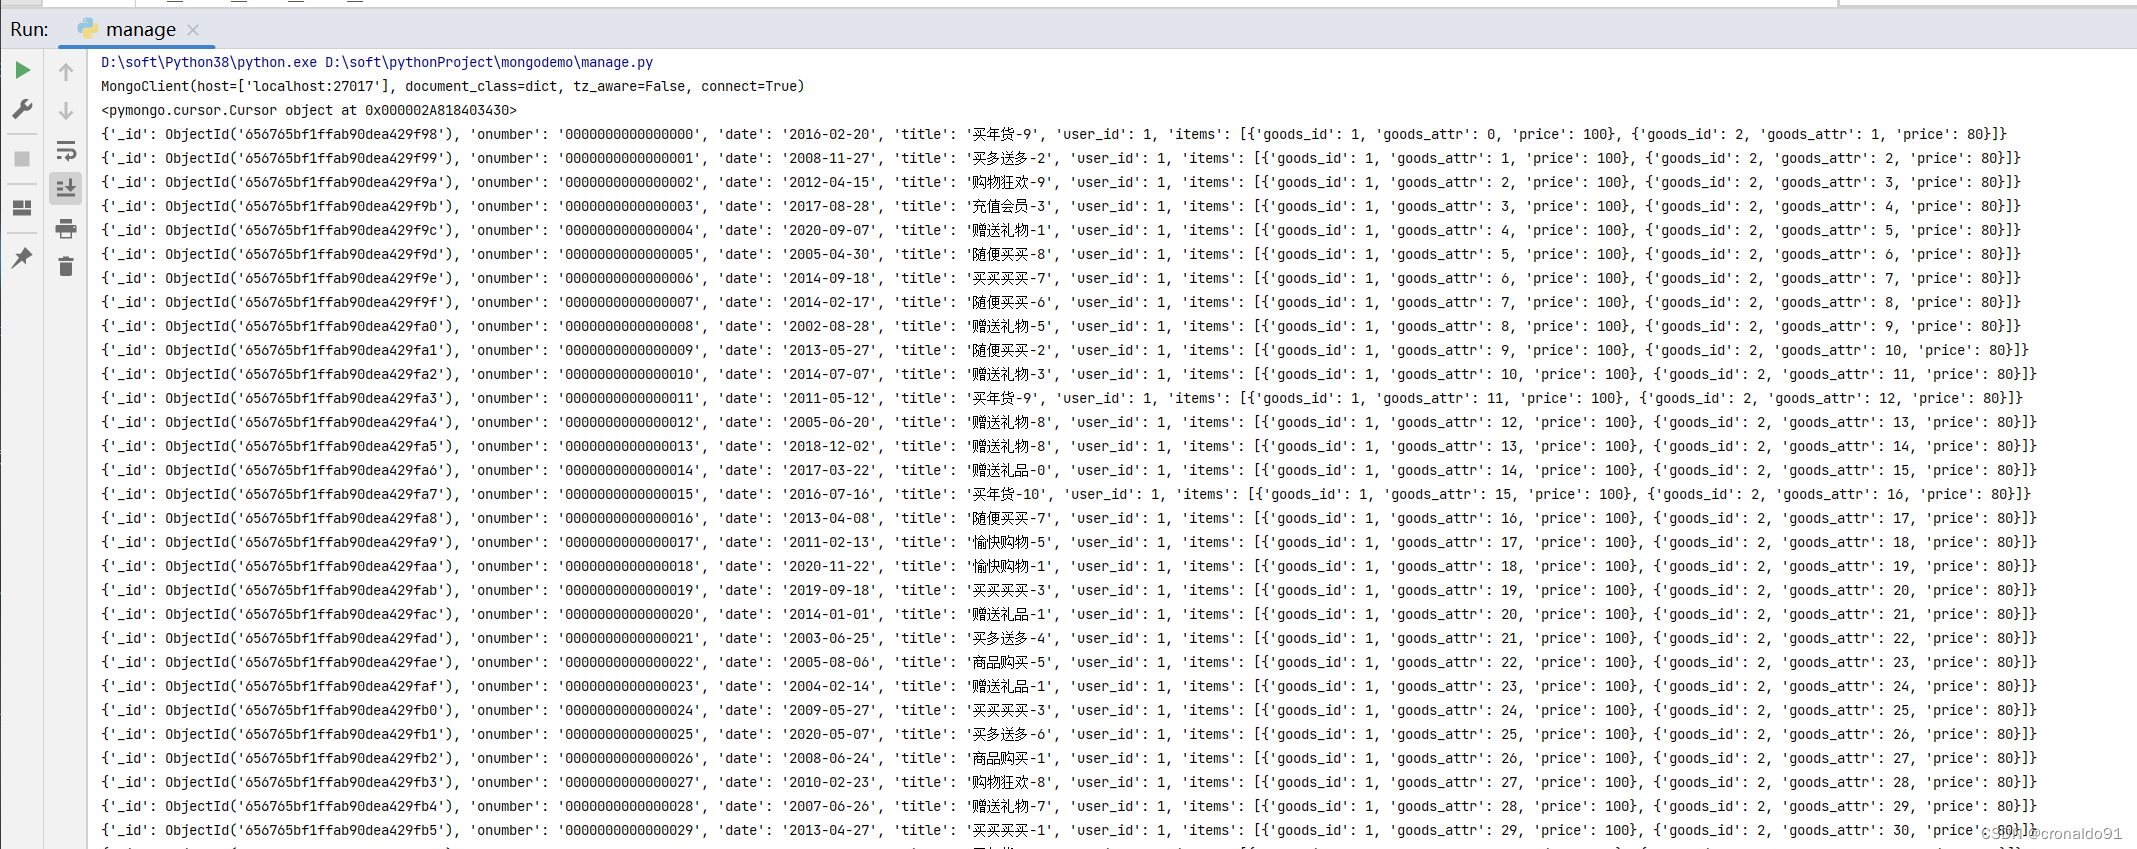Clear all console output trash icon
Image resolution: width=2137 pixels, height=849 pixels.
tap(66, 266)
